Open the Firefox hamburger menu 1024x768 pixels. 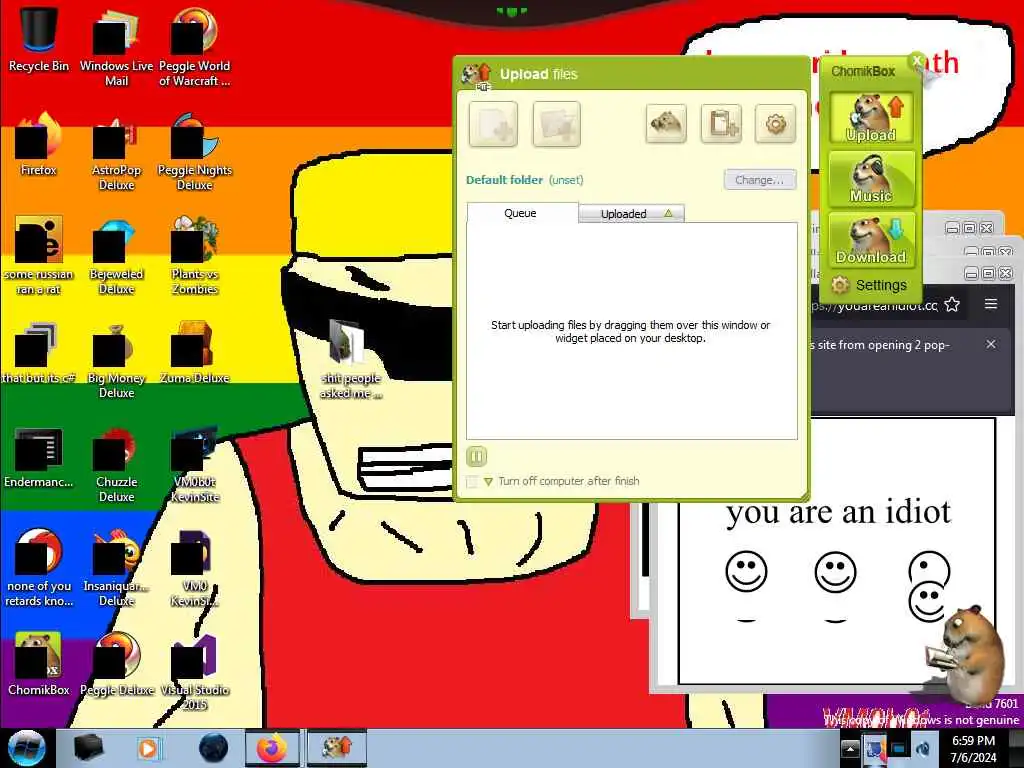point(991,304)
